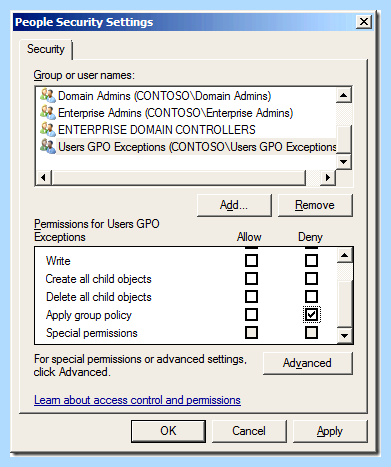Click permissions list vertical scrollbar thumb
The width and height of the screenshot is (391, 467).
pos(345,303)
